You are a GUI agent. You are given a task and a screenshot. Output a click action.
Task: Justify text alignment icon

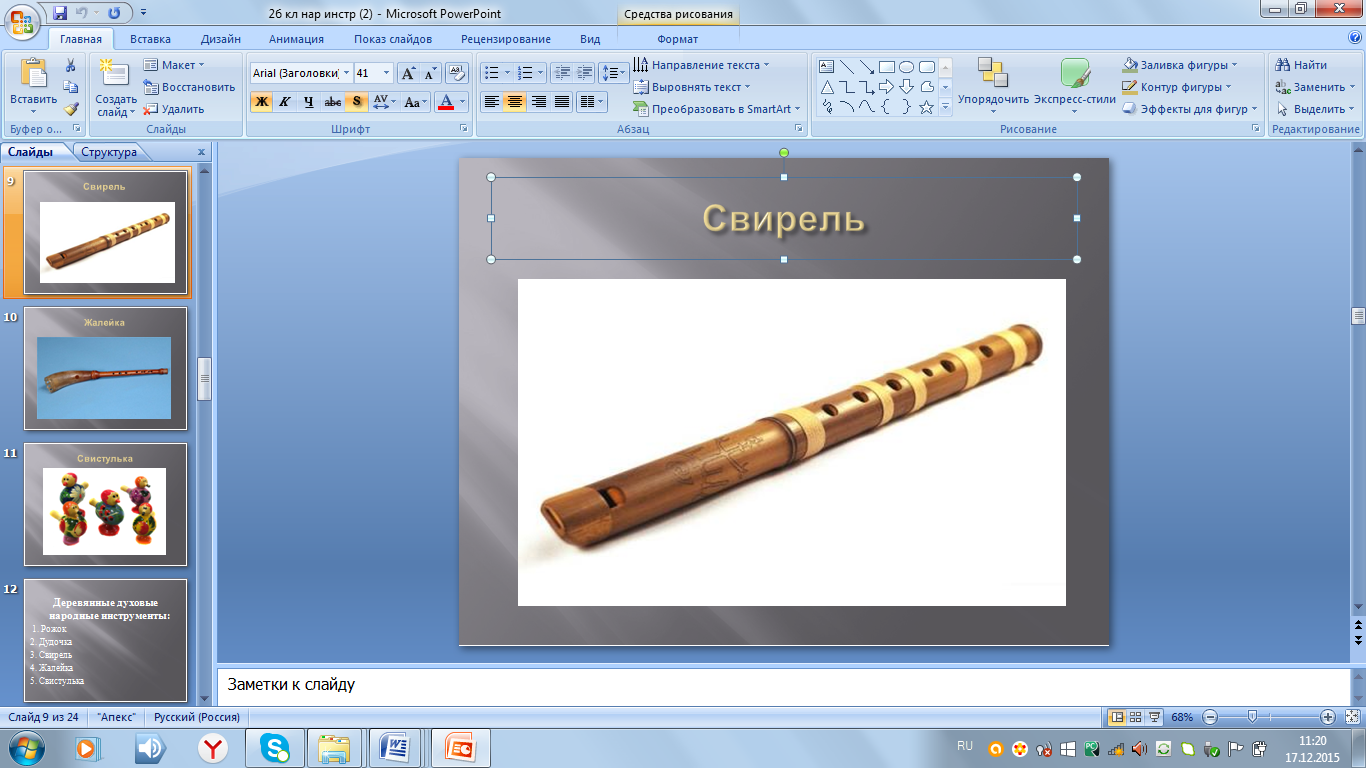561,101
